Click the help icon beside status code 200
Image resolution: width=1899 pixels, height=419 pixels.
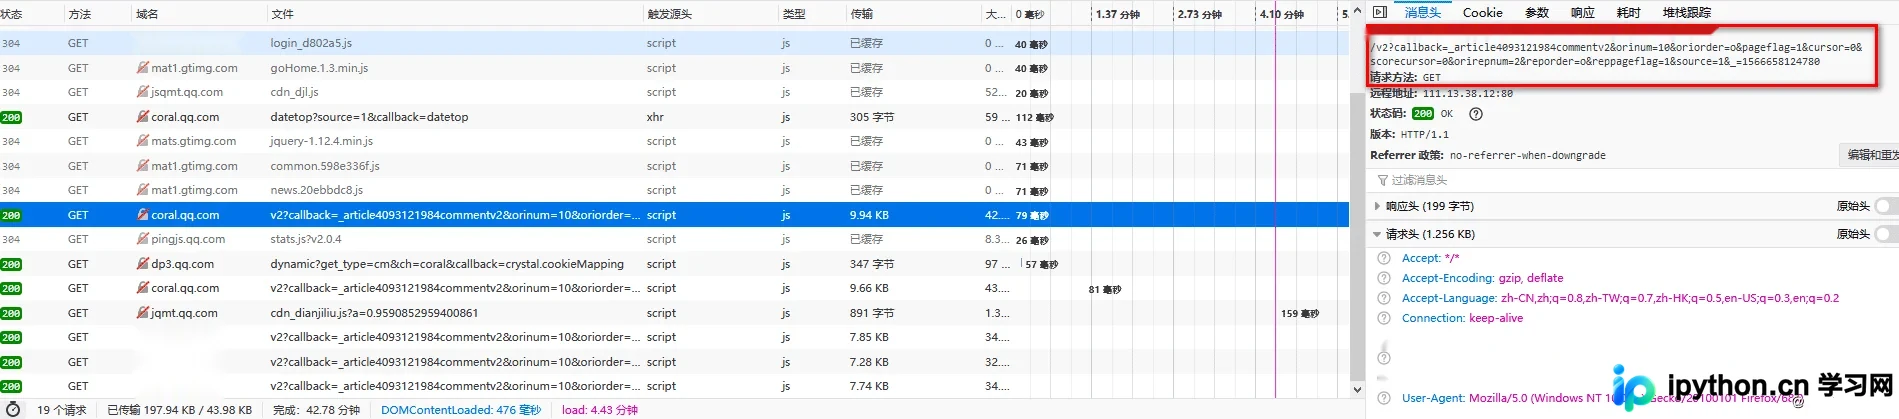tap(1475, 114)
